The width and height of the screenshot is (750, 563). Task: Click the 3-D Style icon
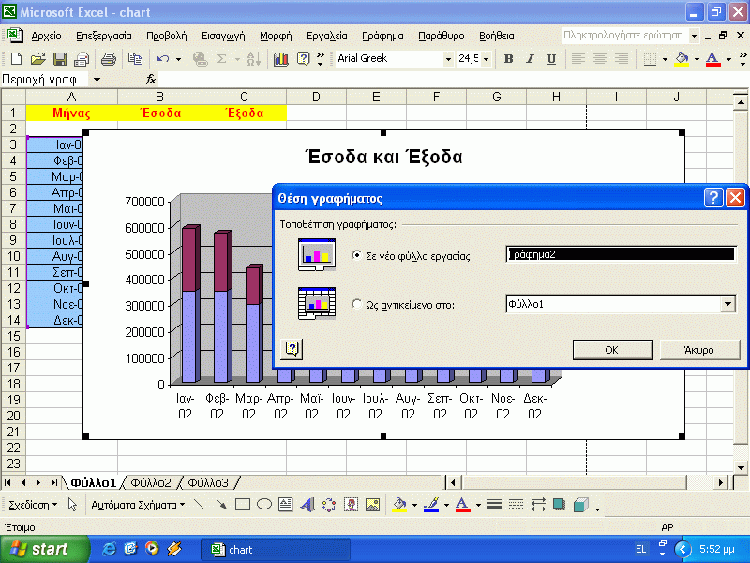pyautogui.click(x=581, y=505)
